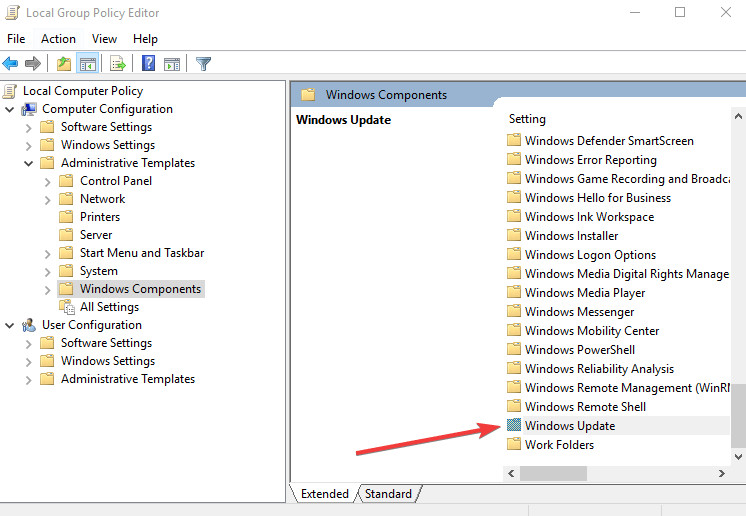Collapse the User Configuration node

10,325
